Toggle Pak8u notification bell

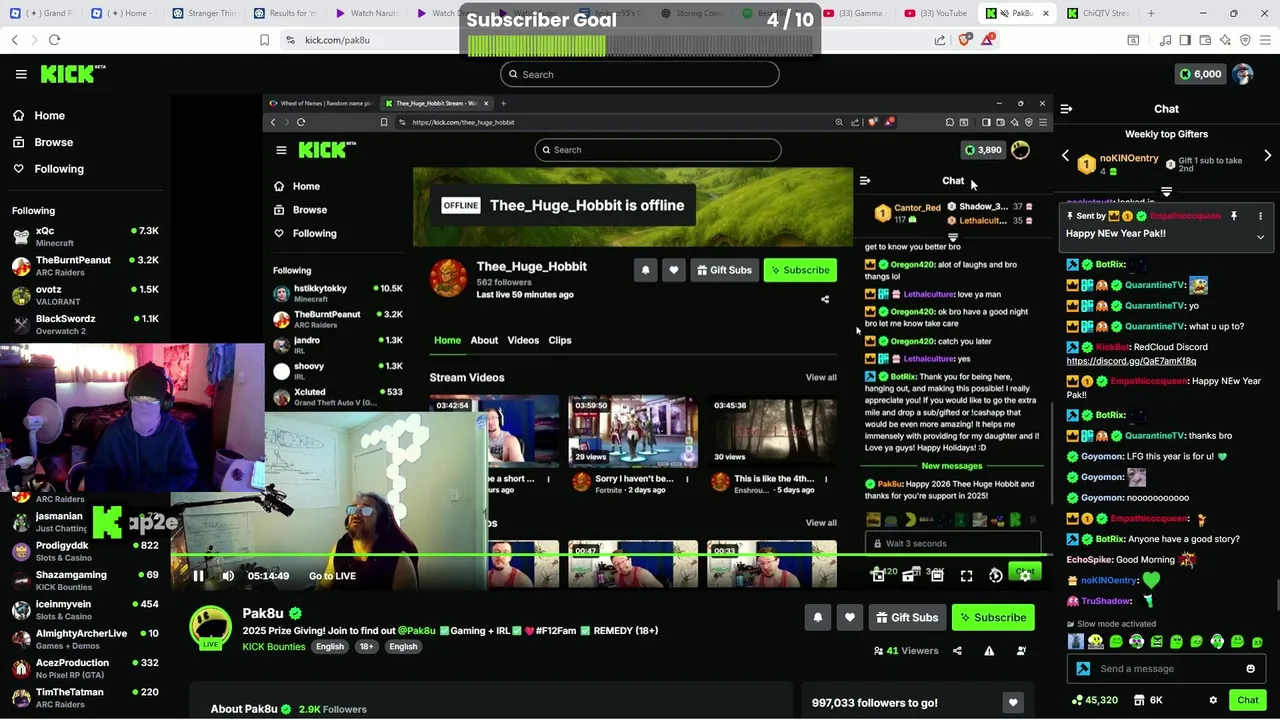(x=817, y=618)
